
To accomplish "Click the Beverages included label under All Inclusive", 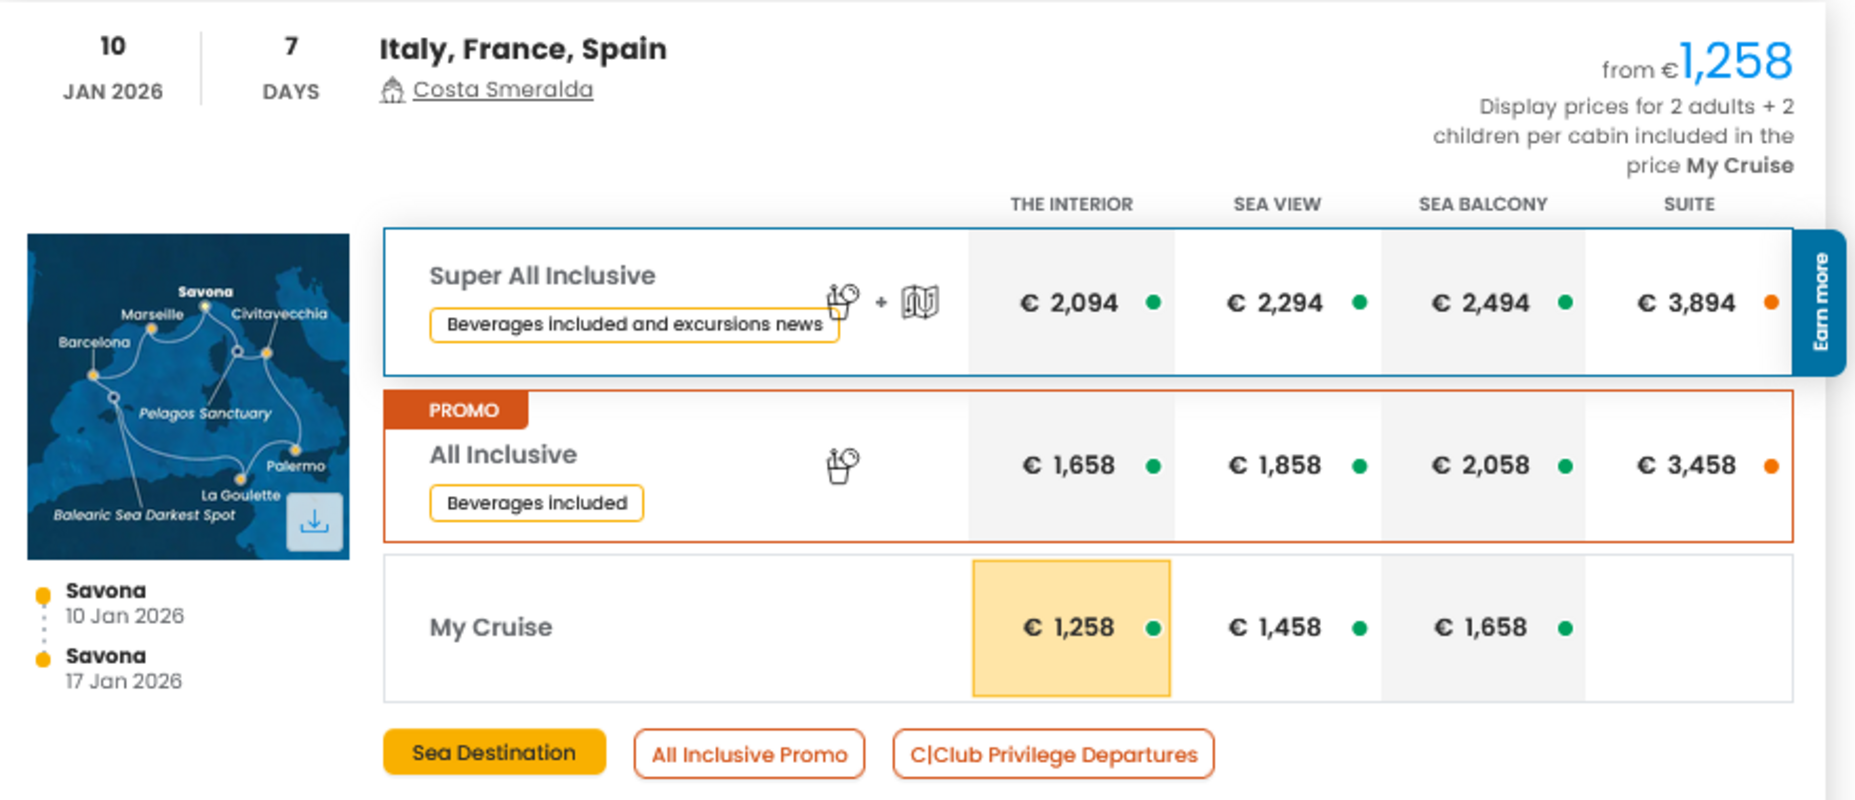I will [537, 503].
